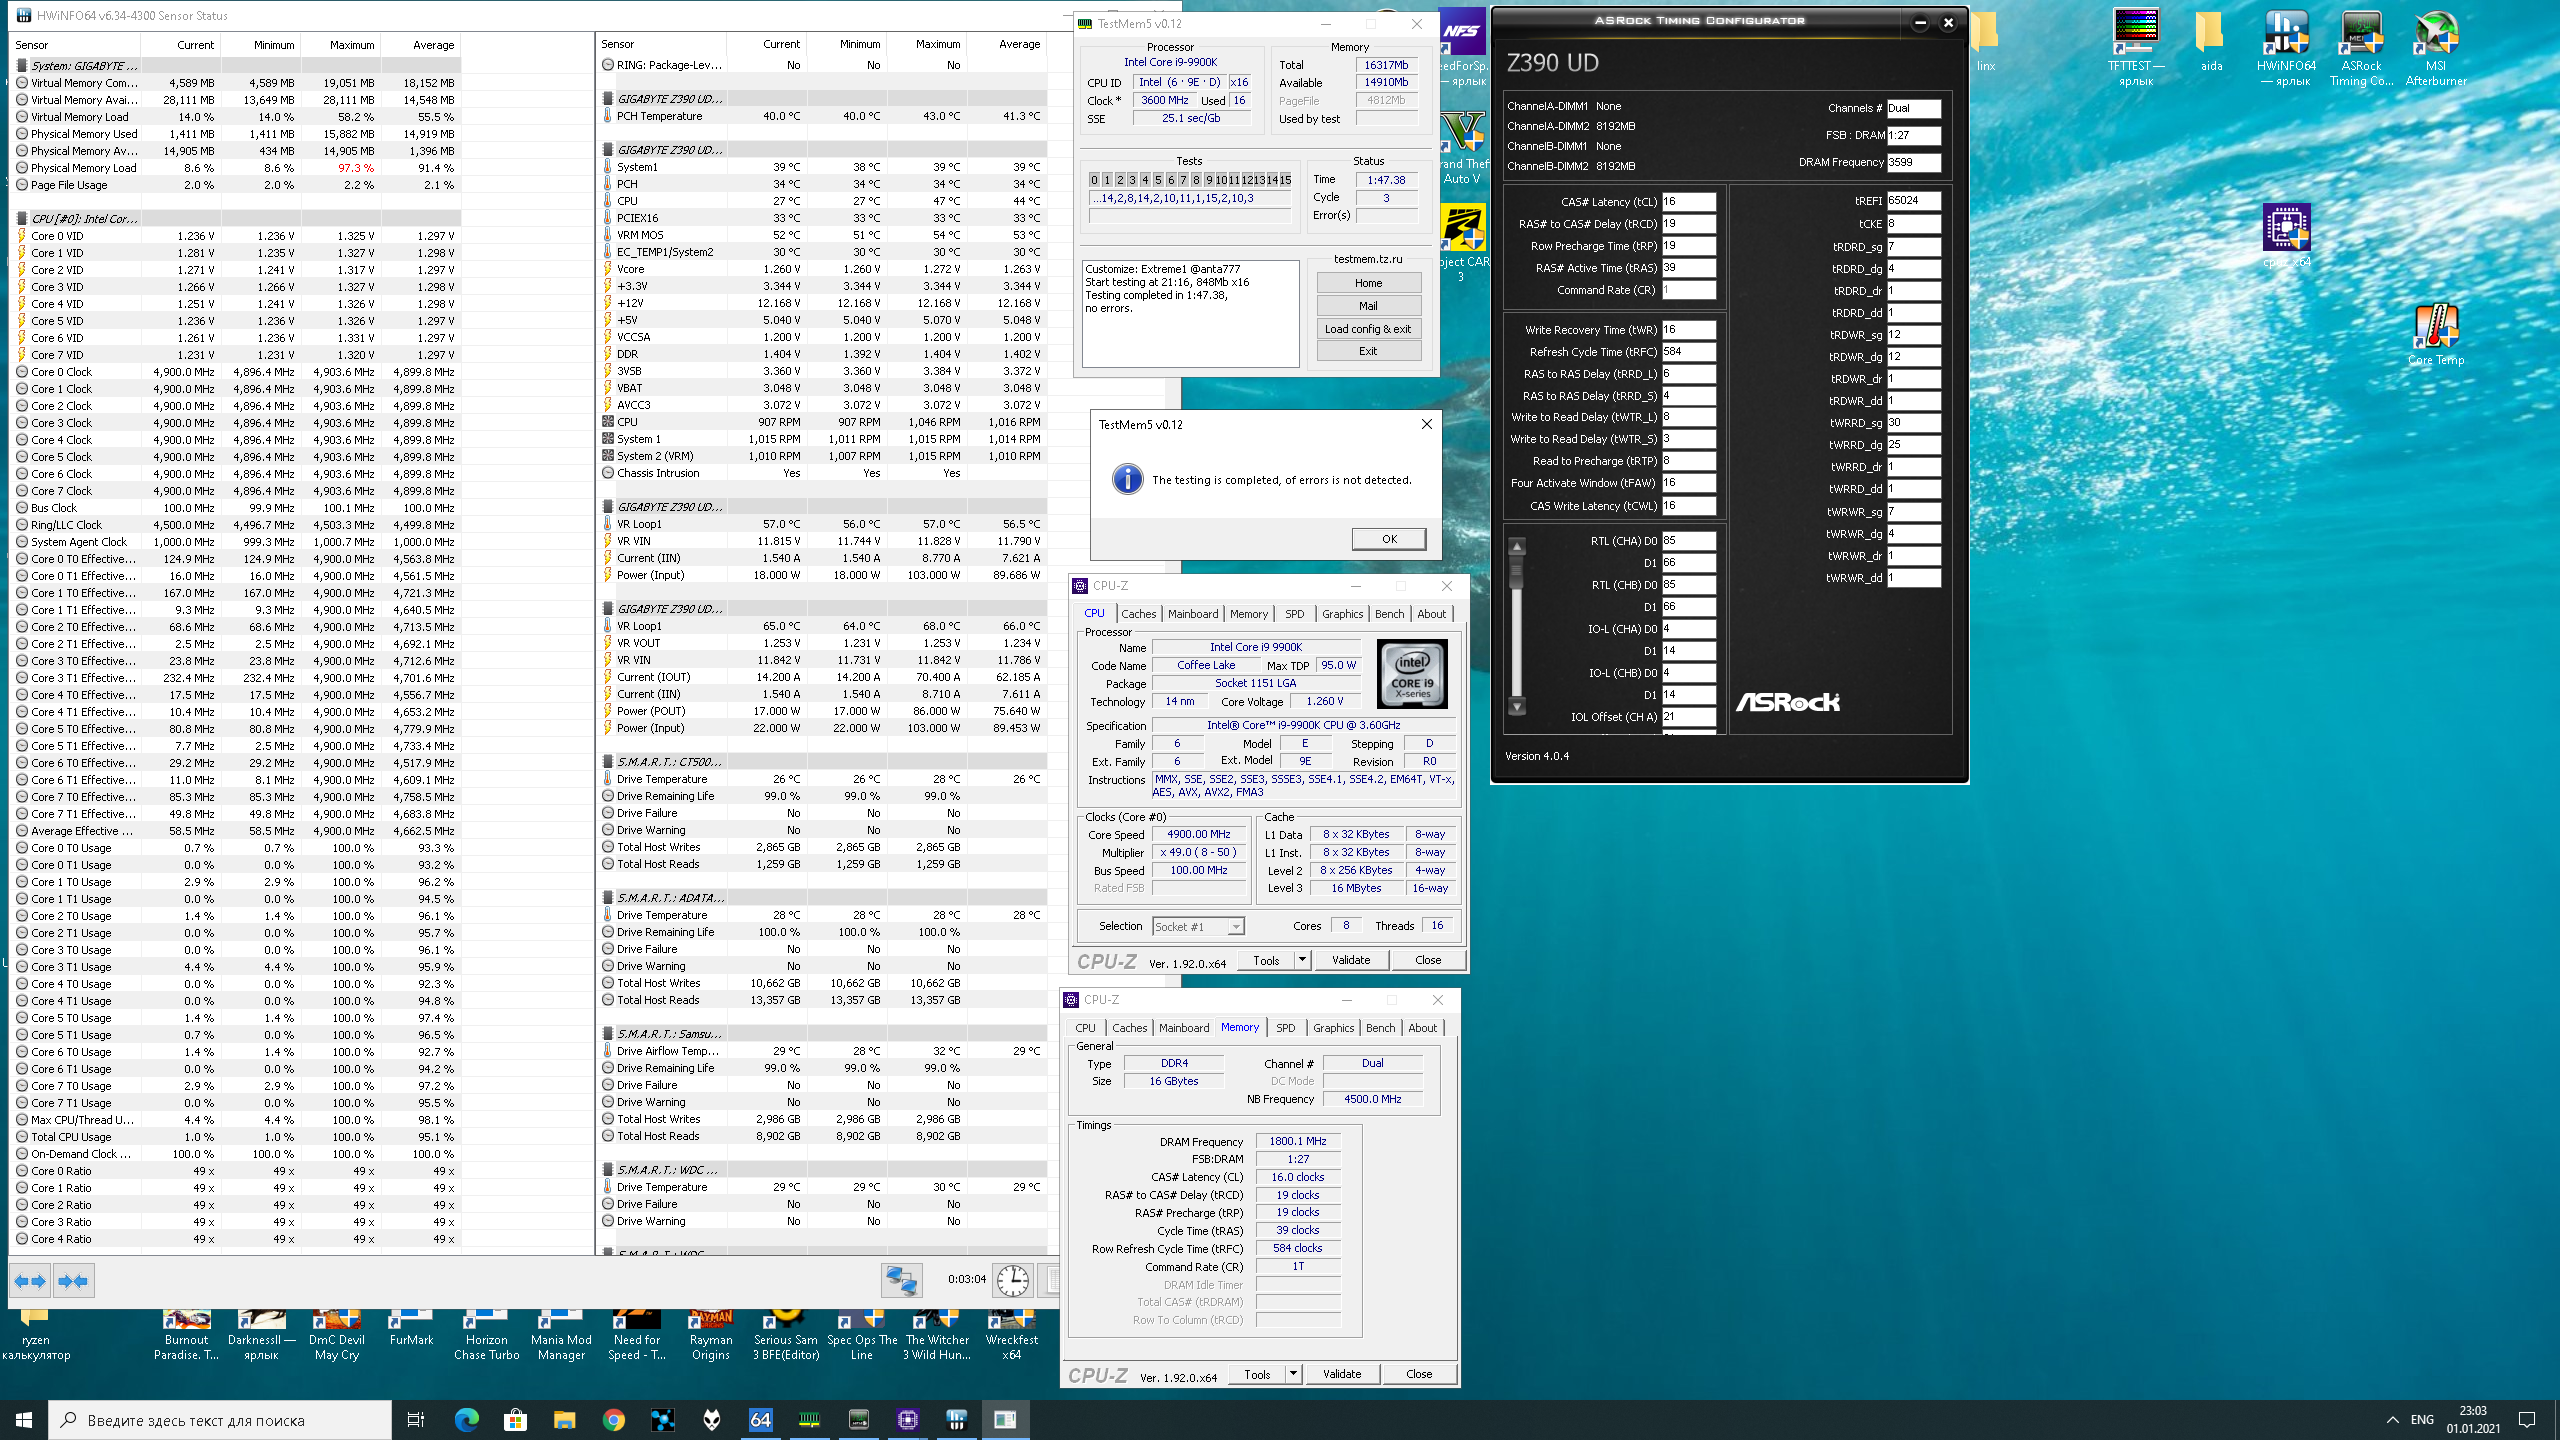This screenshot has width=2560, height=1440.
Task: Expand Tools dropdown arrow in CPU-Z Memory window
Action: click(1293, 1374)
